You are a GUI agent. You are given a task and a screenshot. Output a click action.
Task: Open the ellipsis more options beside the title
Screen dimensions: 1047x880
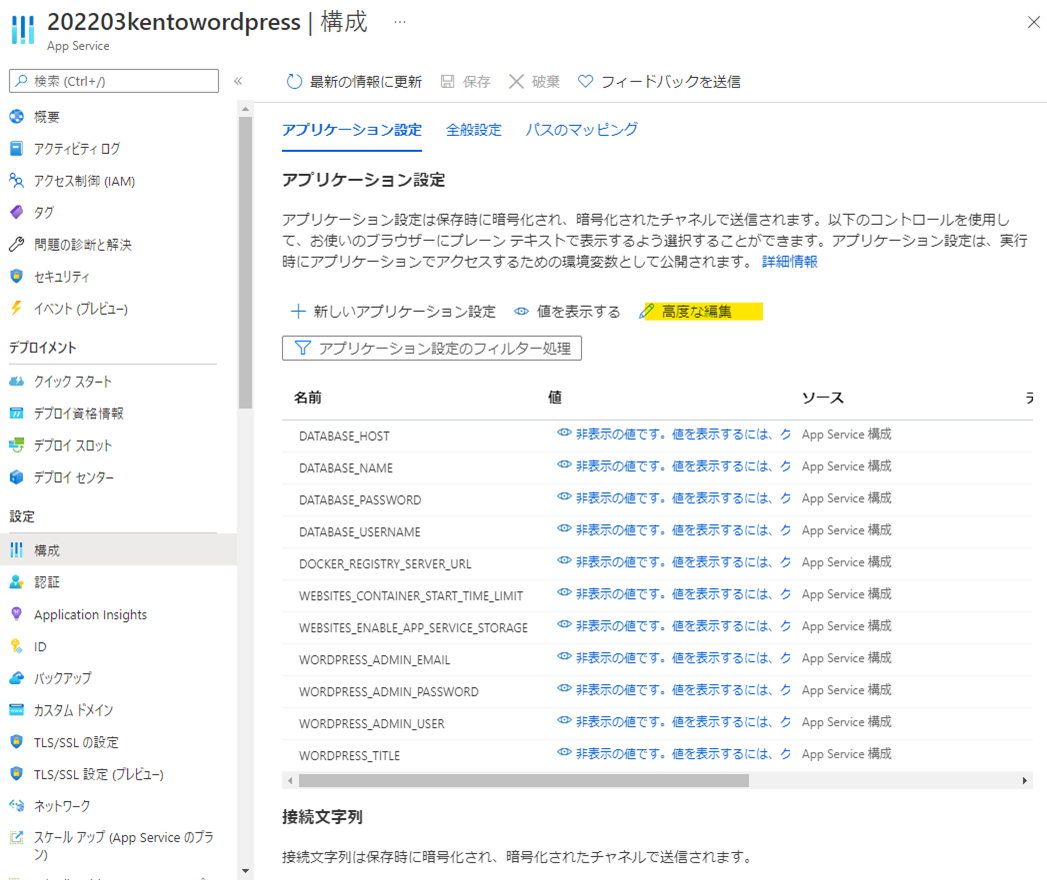tap(400, 22)
